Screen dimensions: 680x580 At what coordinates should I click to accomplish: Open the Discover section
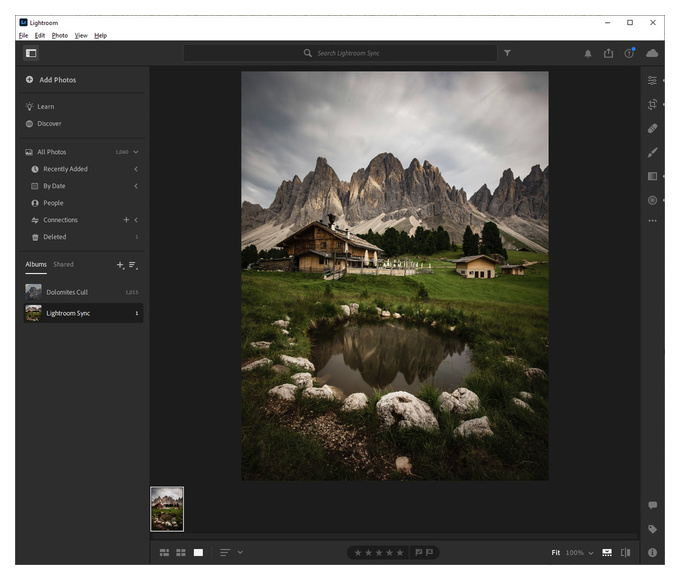click(43, 124)
